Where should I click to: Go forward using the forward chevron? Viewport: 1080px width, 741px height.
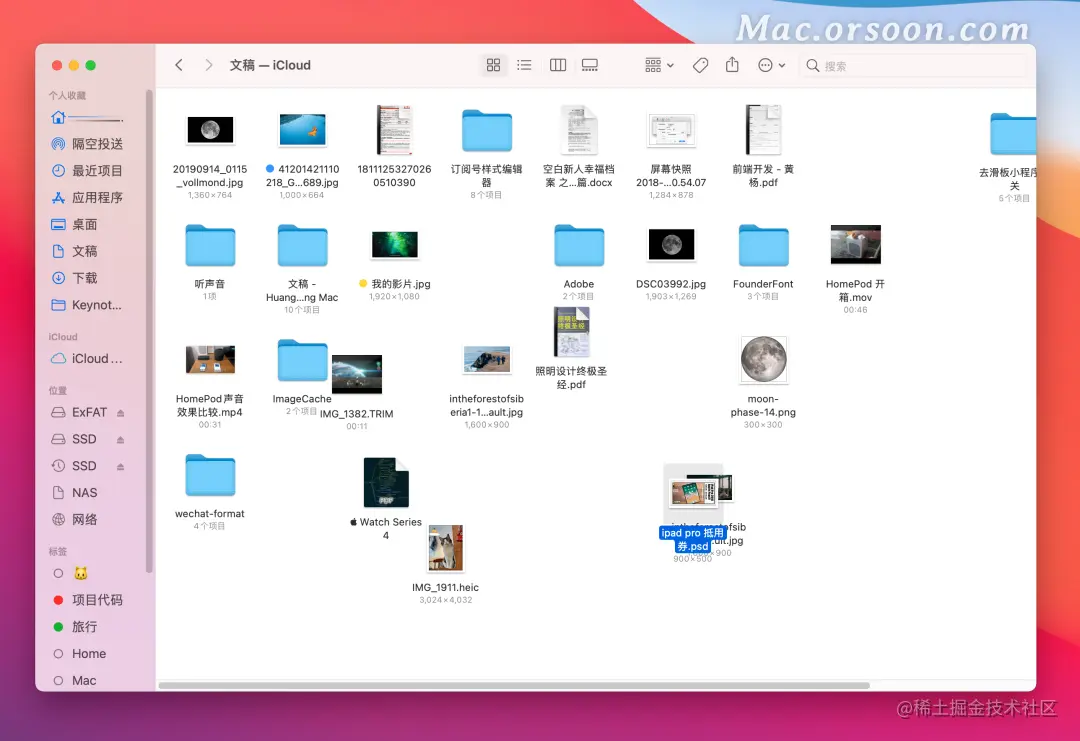[208, 65]
